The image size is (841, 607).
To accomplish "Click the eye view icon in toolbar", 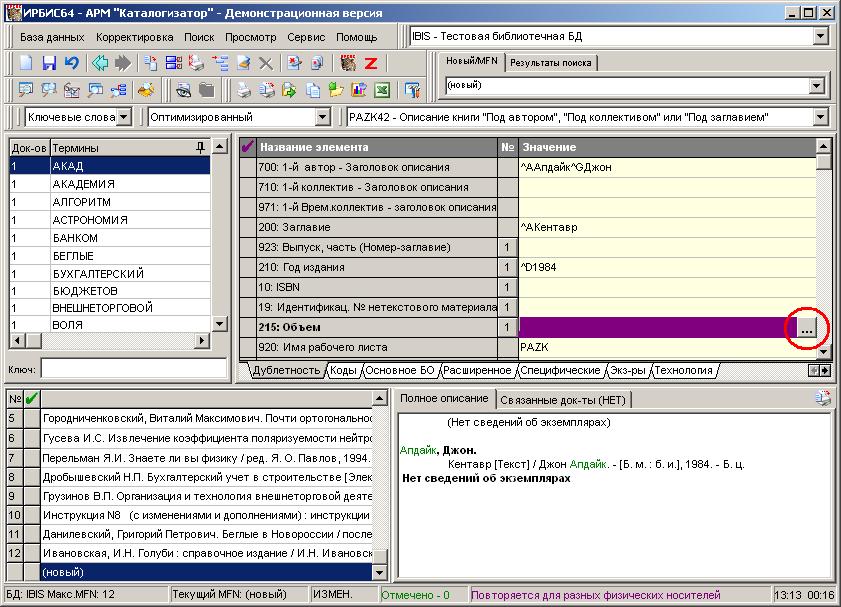I will click(184, 90).
